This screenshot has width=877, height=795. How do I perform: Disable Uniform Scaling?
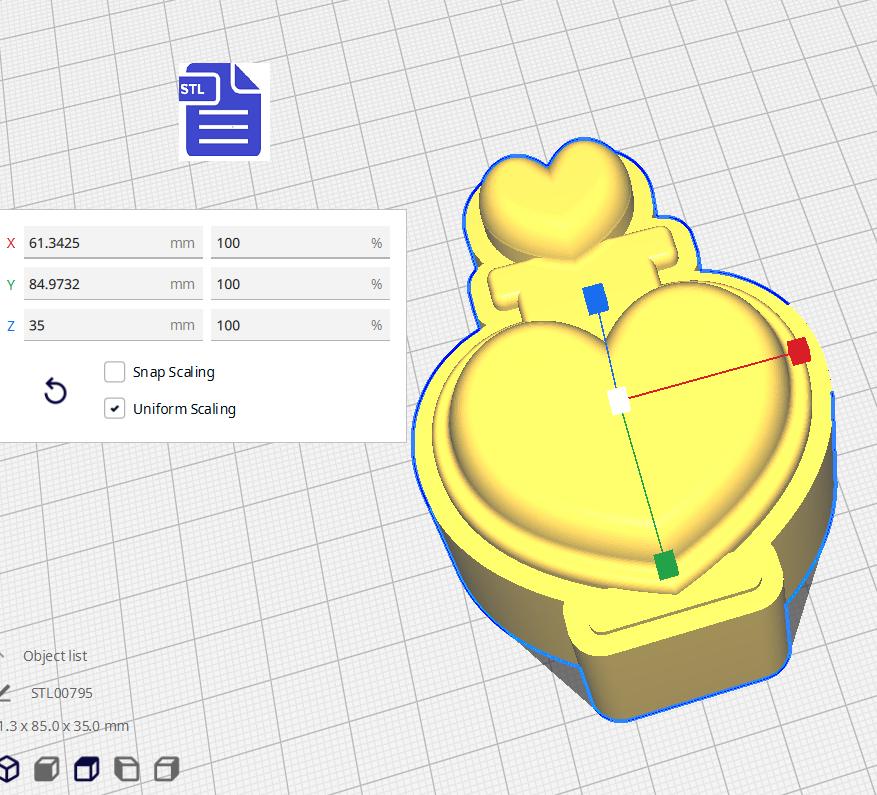click(x=115, y=409)
